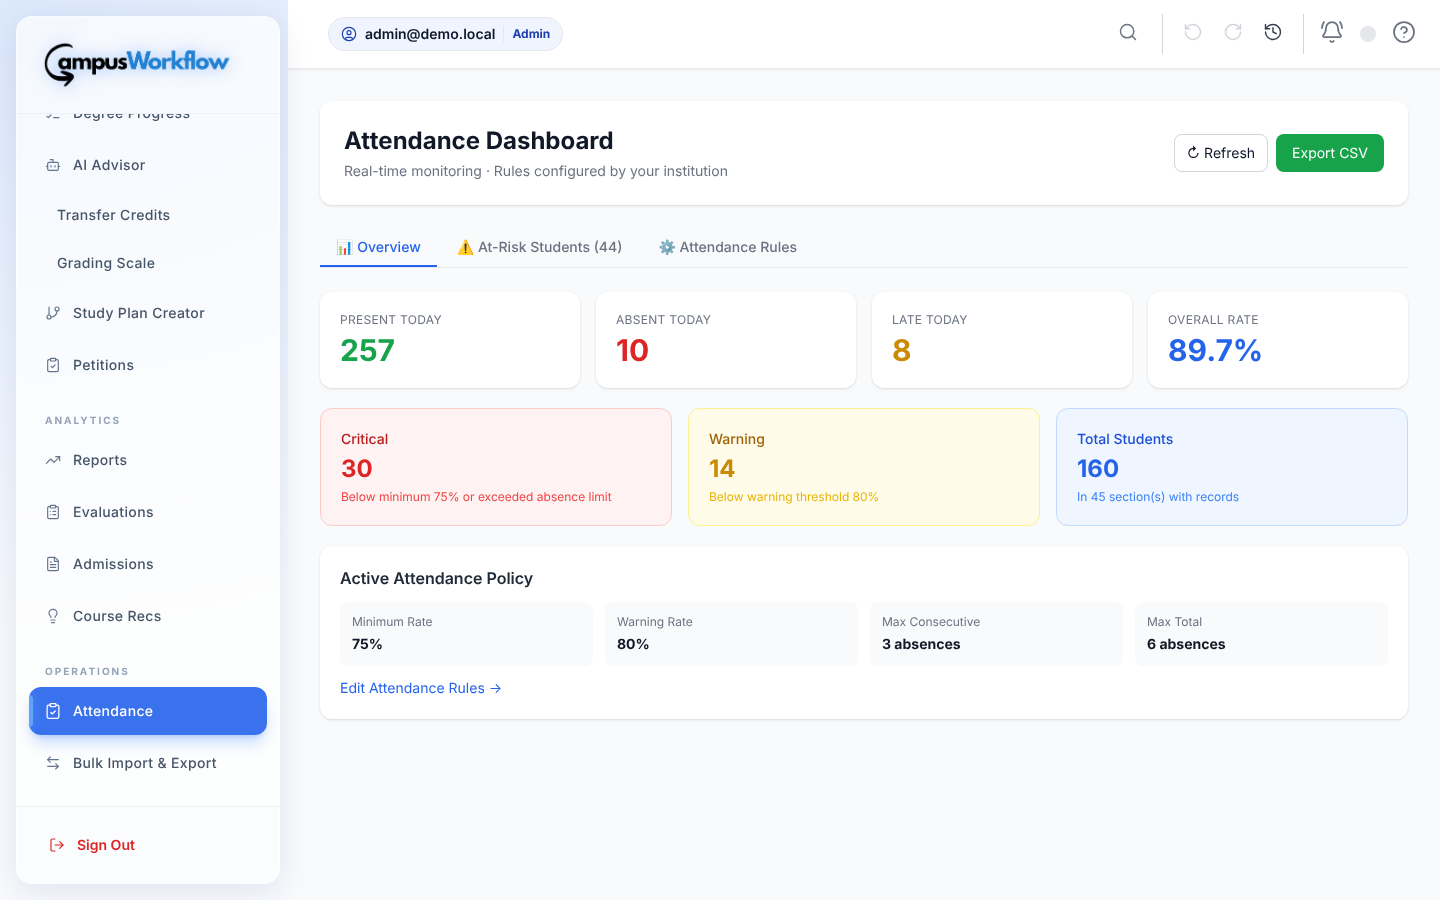This screenshot has height=900, width=1440.
Task: Click the help question mark icon
Action: (1404, 33)
